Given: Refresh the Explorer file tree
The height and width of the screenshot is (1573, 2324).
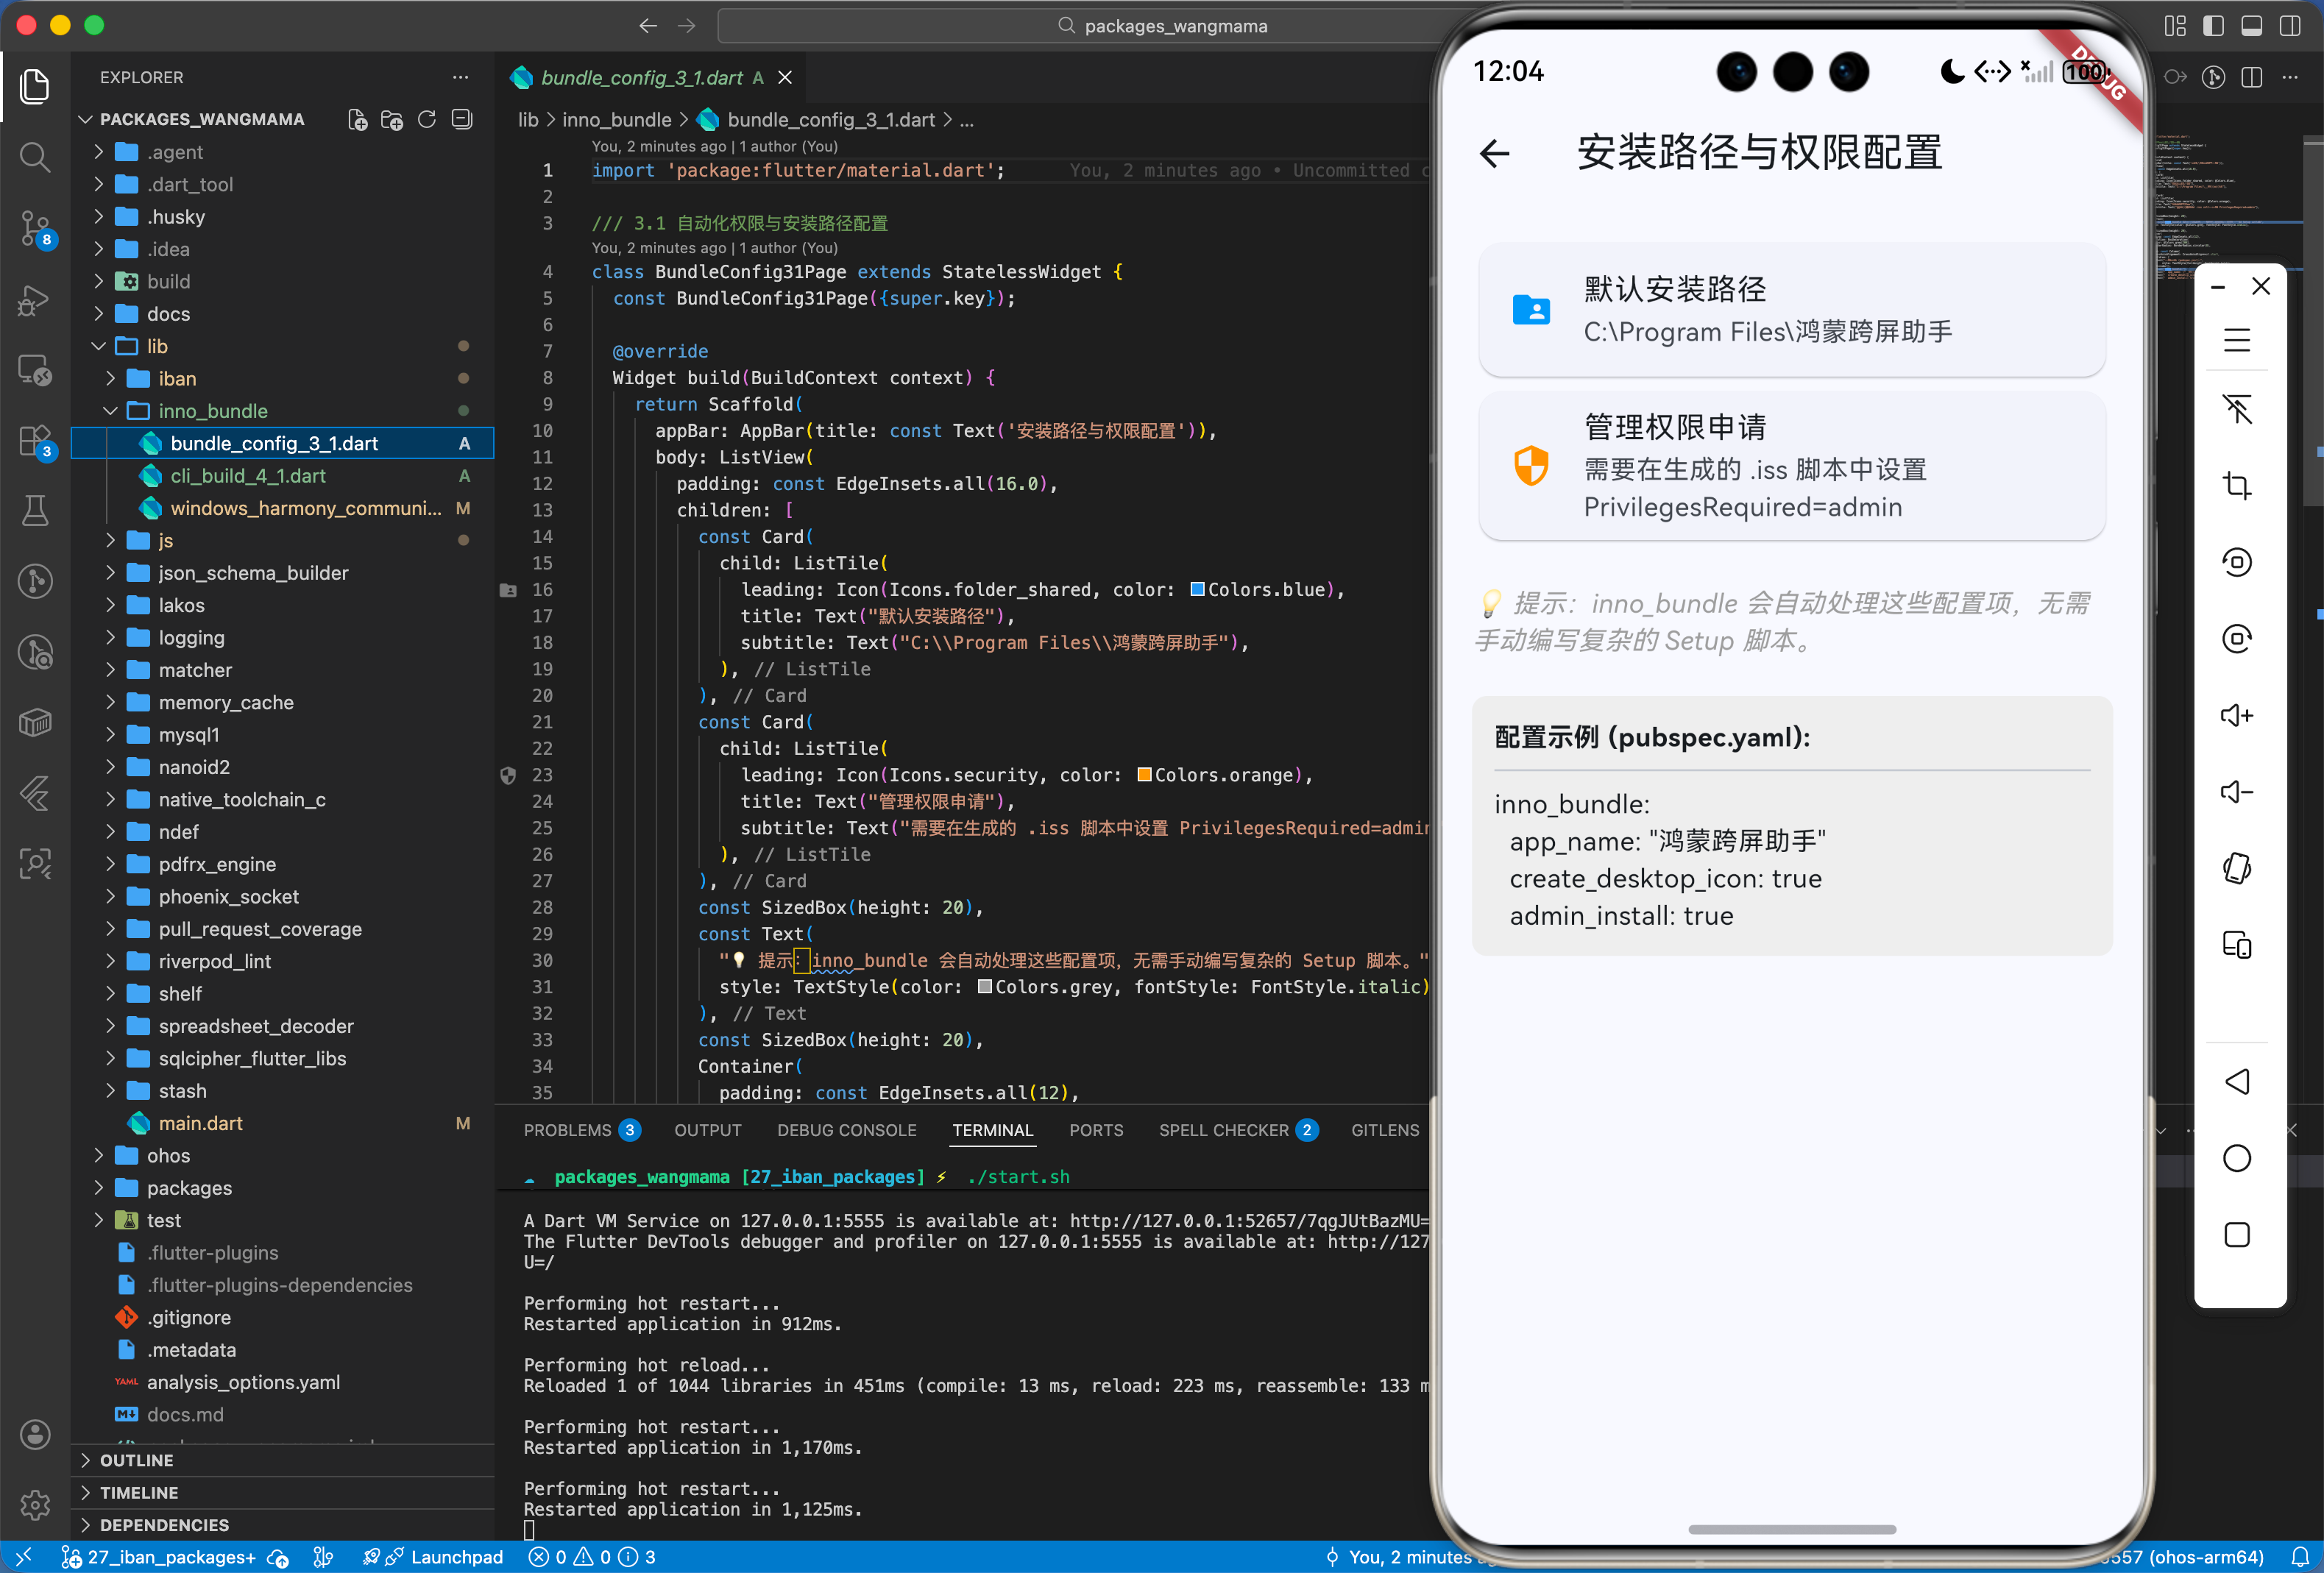Looking at the screenshot, I should [427, 120].
